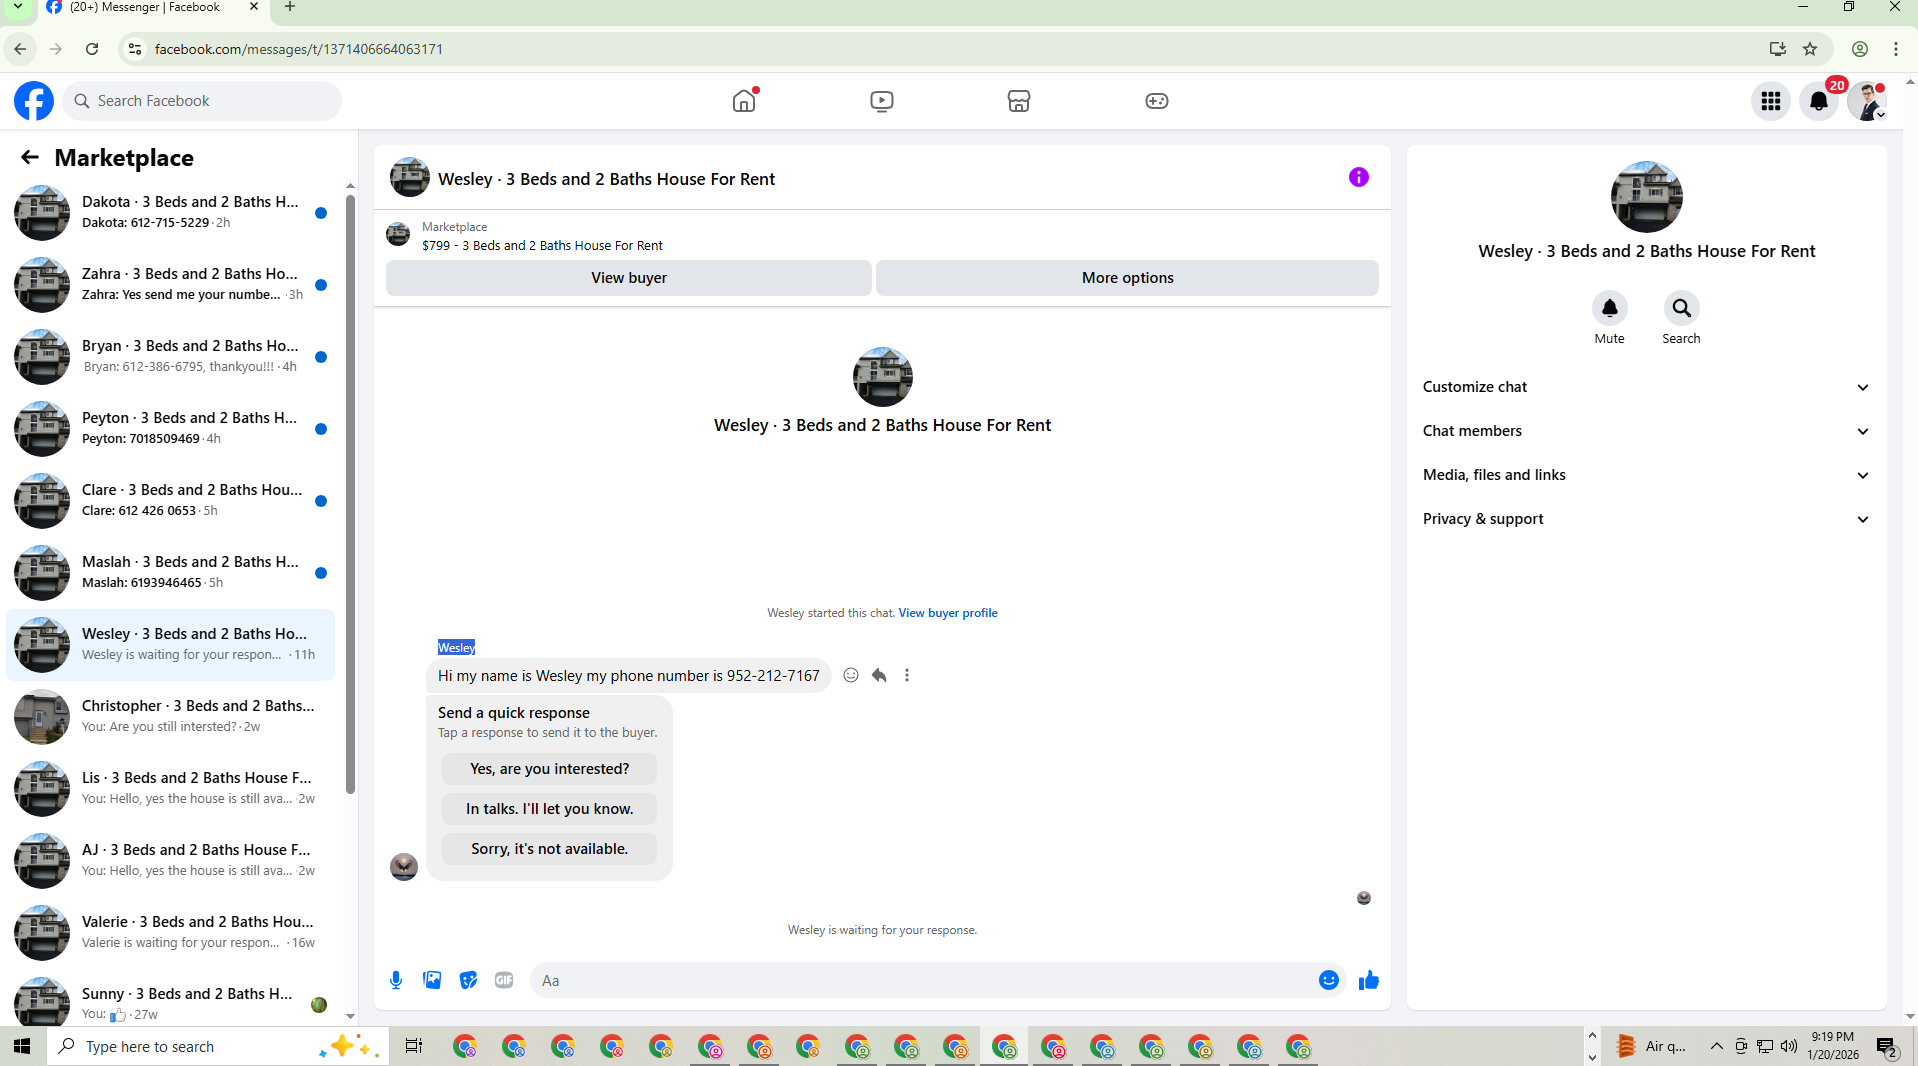Screen dimensions: 1918x1066
Task: Bookmark this page with the star
Action: click(1810, 49)
